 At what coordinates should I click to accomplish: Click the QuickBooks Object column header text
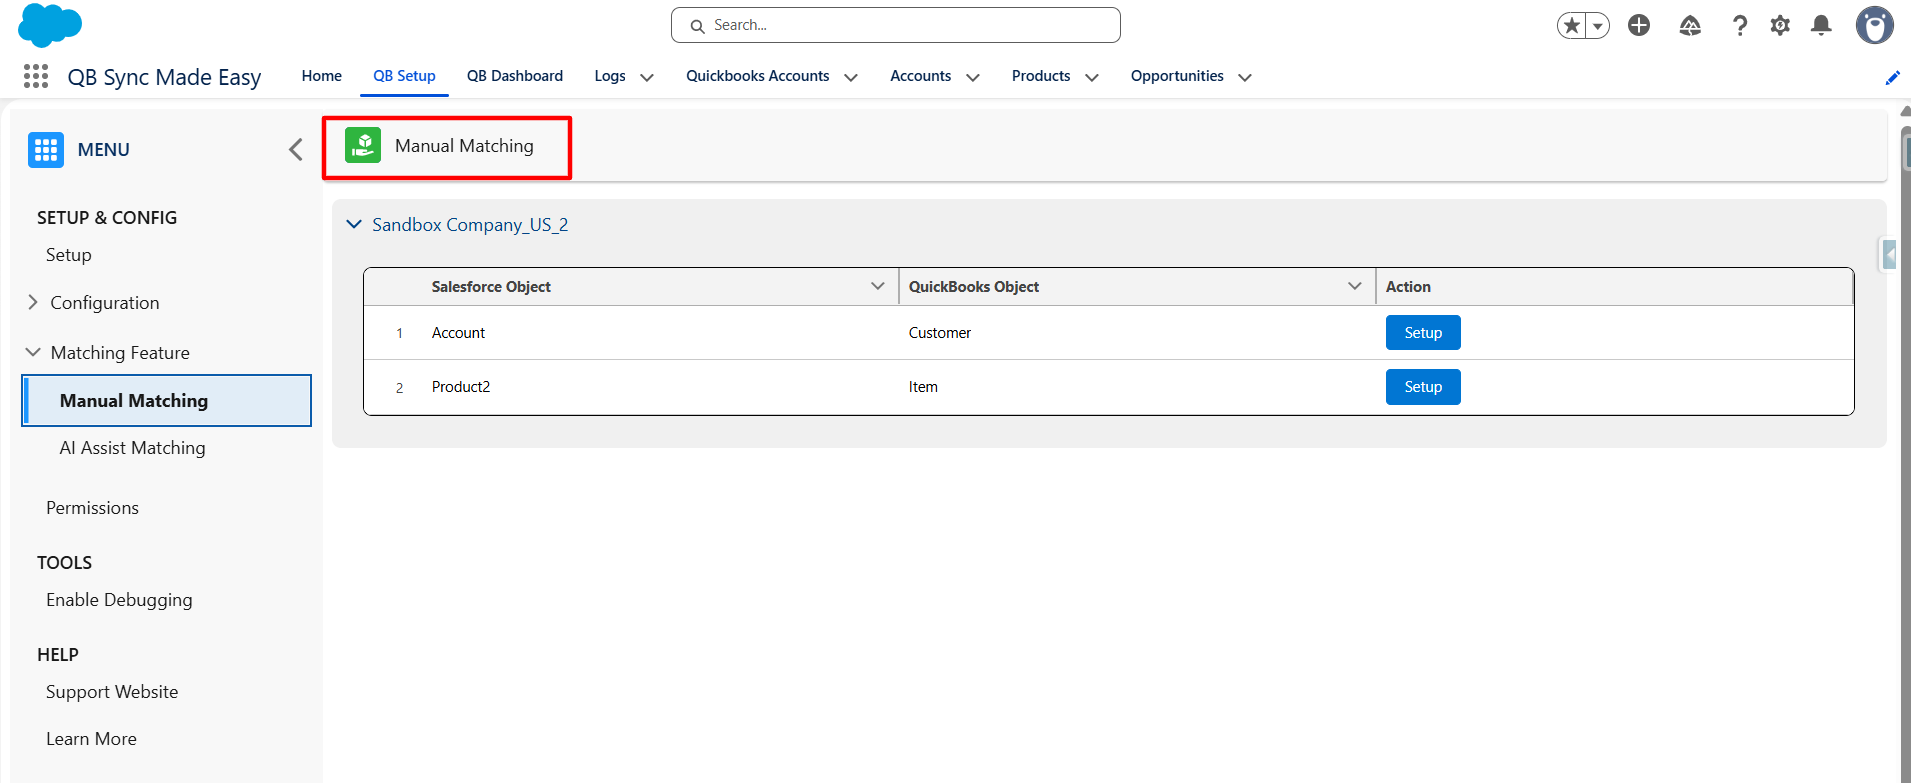point(974,286)
